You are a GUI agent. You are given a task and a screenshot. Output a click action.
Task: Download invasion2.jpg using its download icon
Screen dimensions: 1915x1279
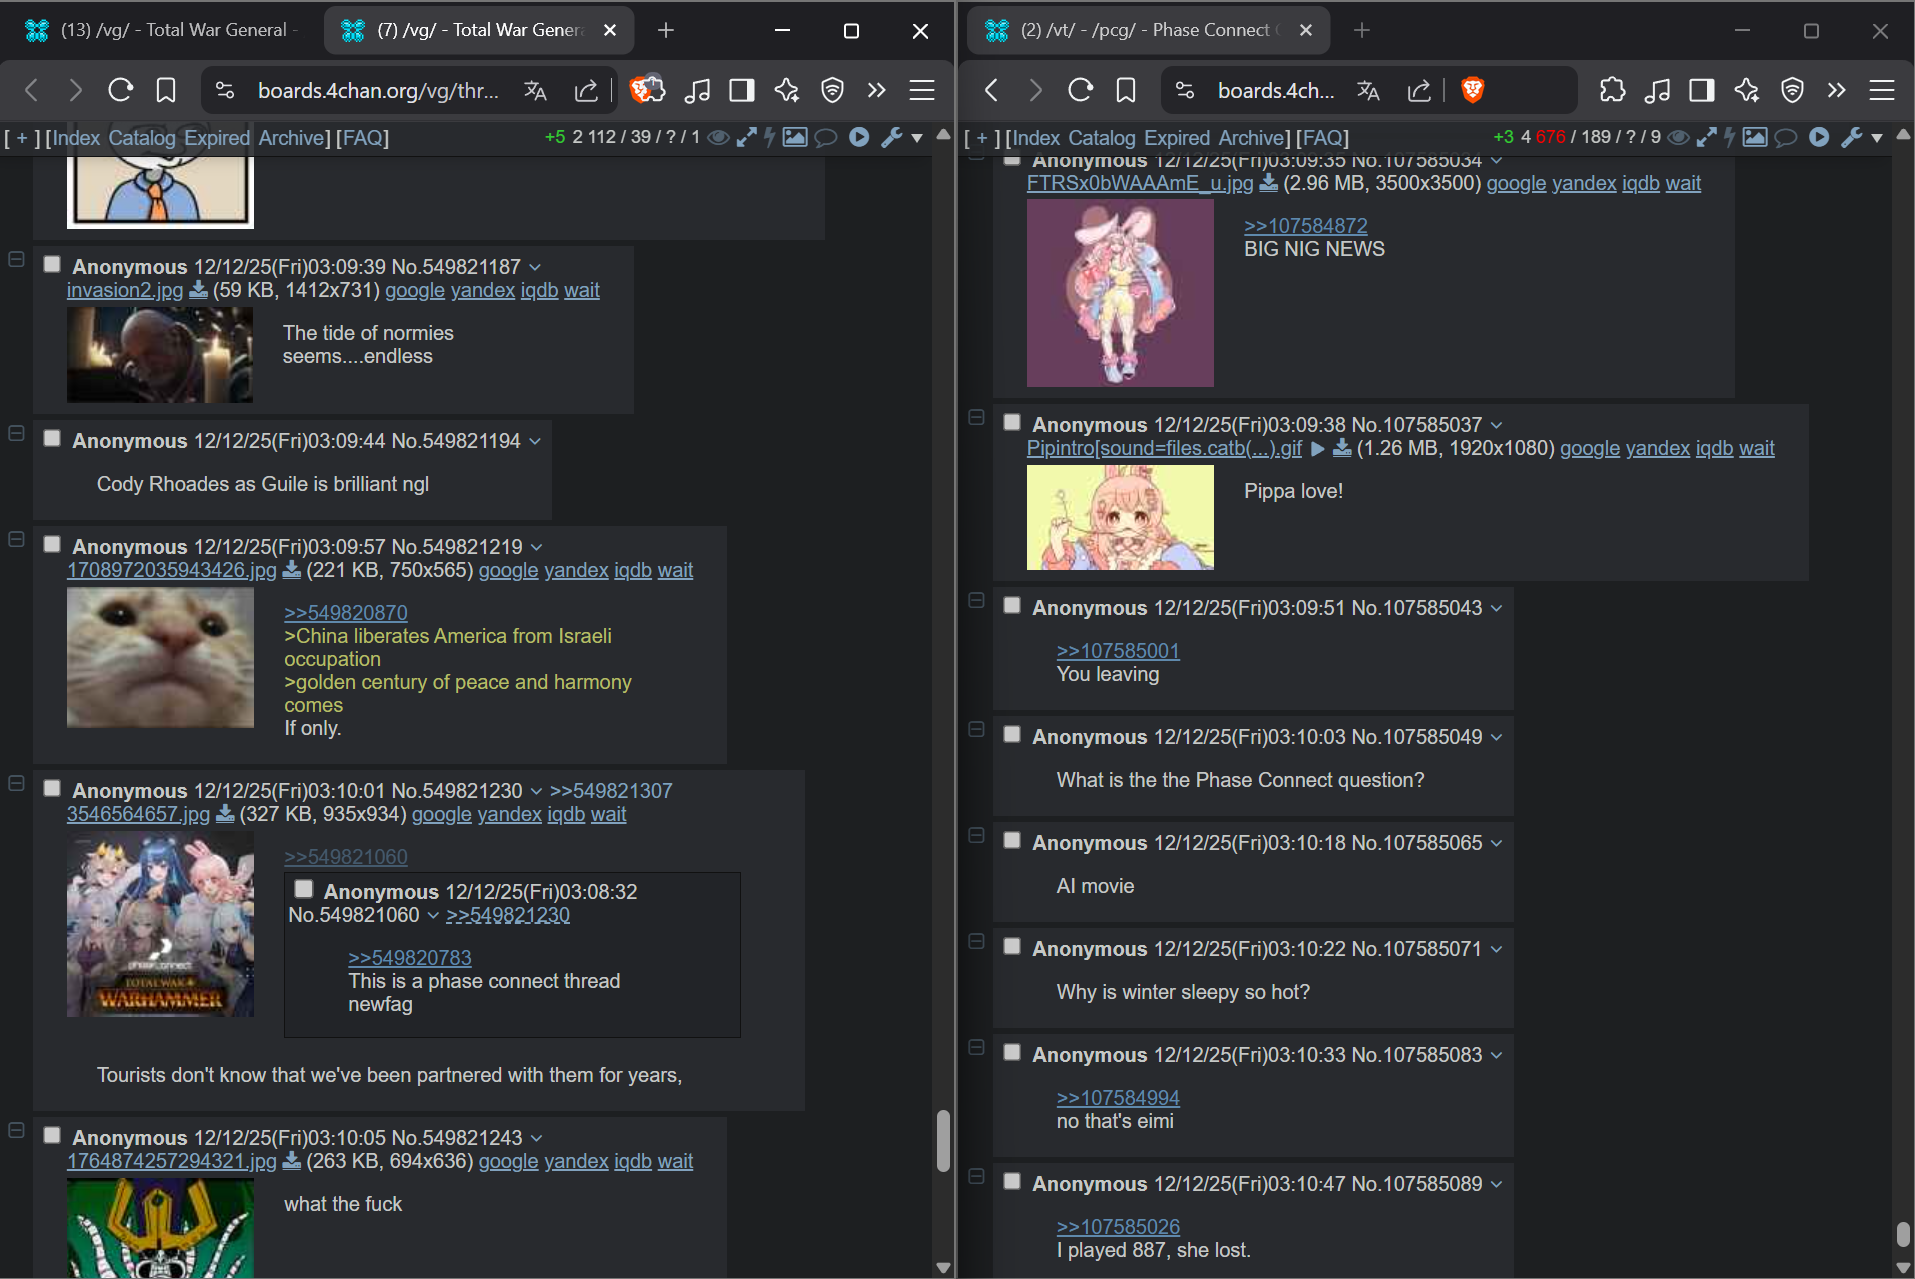click(198, 290)
